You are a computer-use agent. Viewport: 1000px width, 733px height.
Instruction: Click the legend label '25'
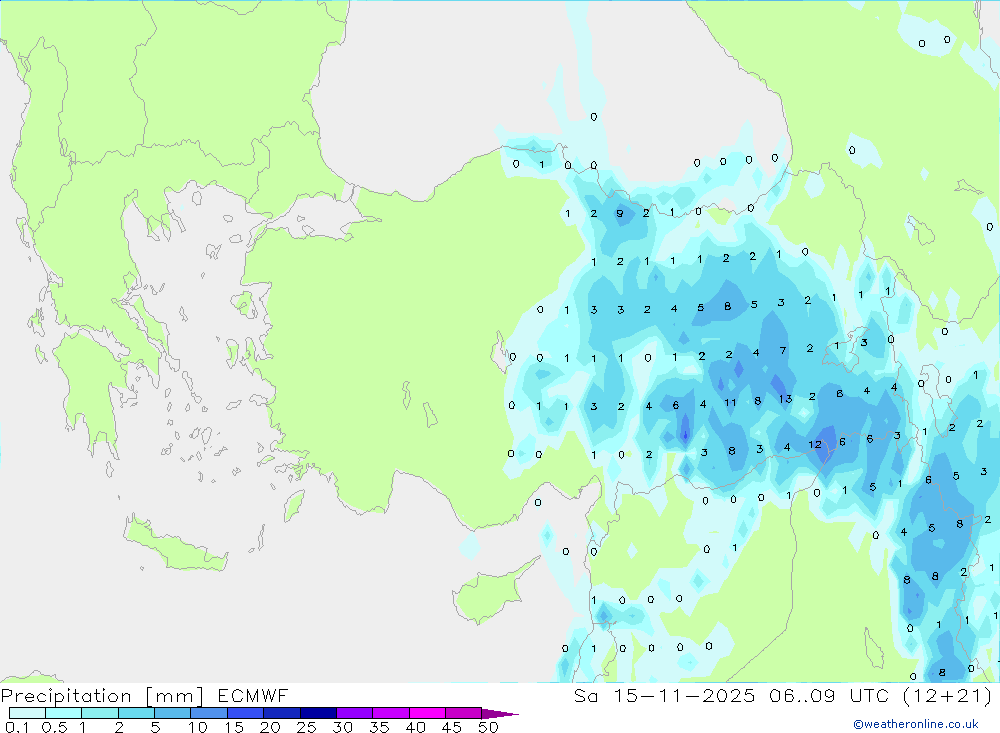pos(306,727)
